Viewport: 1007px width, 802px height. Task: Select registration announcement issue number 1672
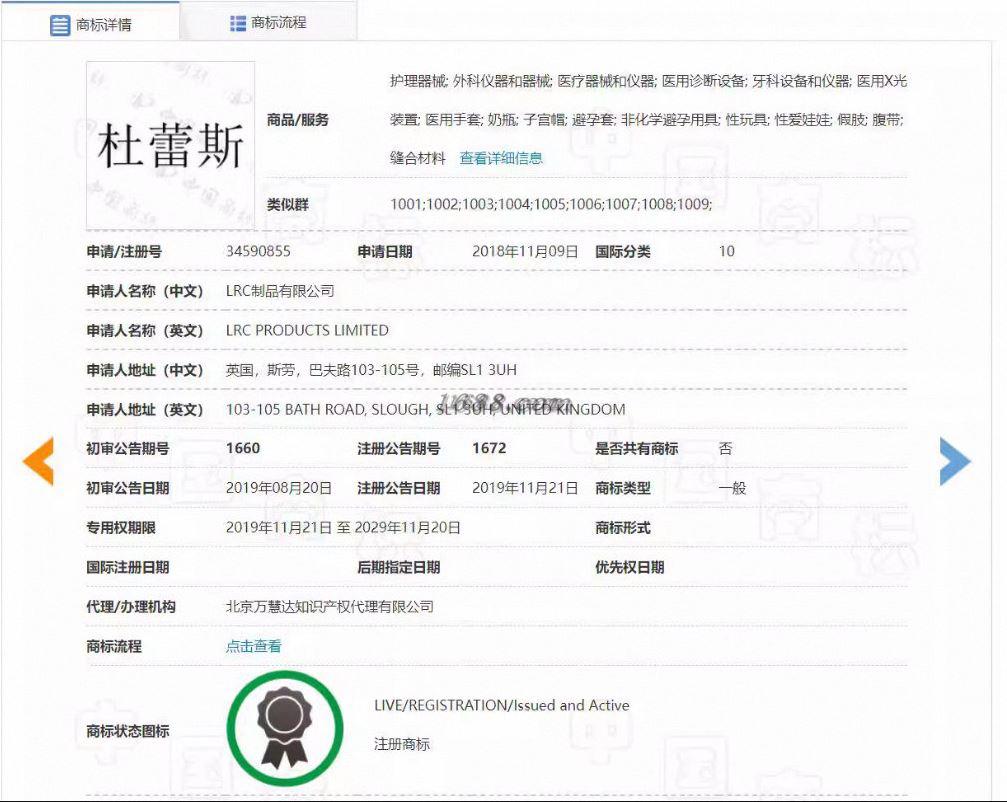[489, 448]
